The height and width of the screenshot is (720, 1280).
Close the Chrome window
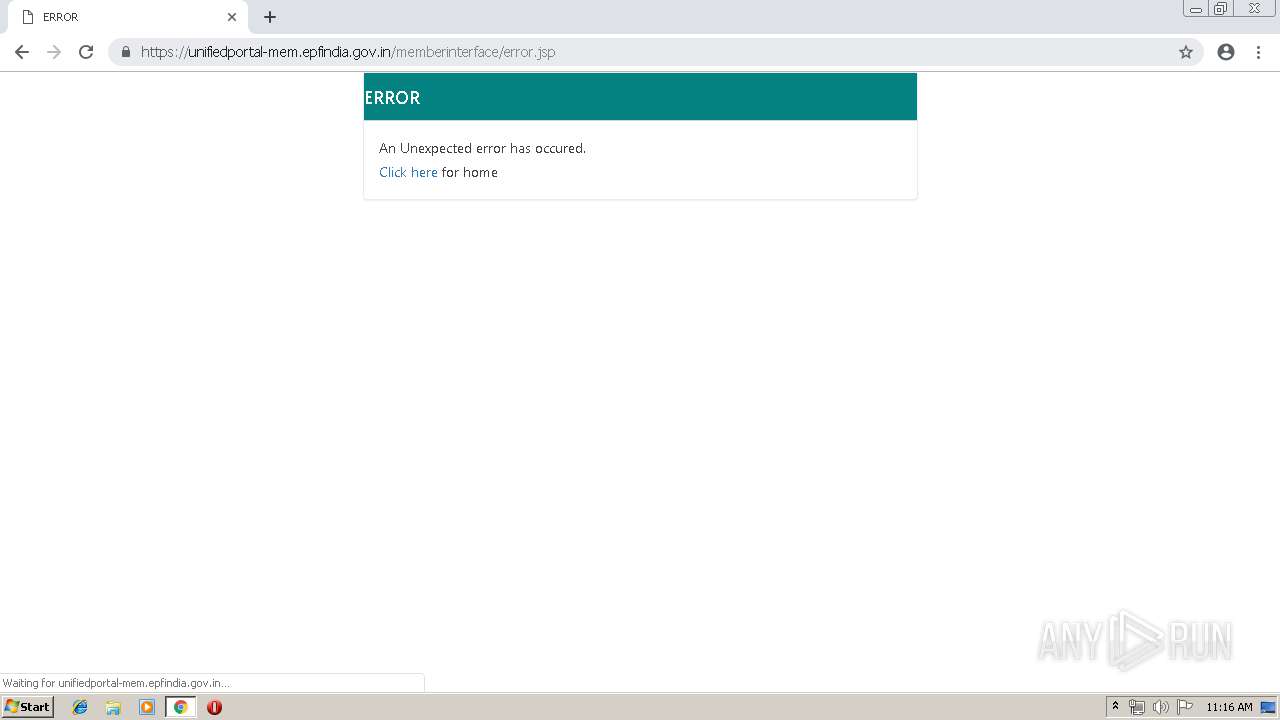click(x=1254, y=9)
